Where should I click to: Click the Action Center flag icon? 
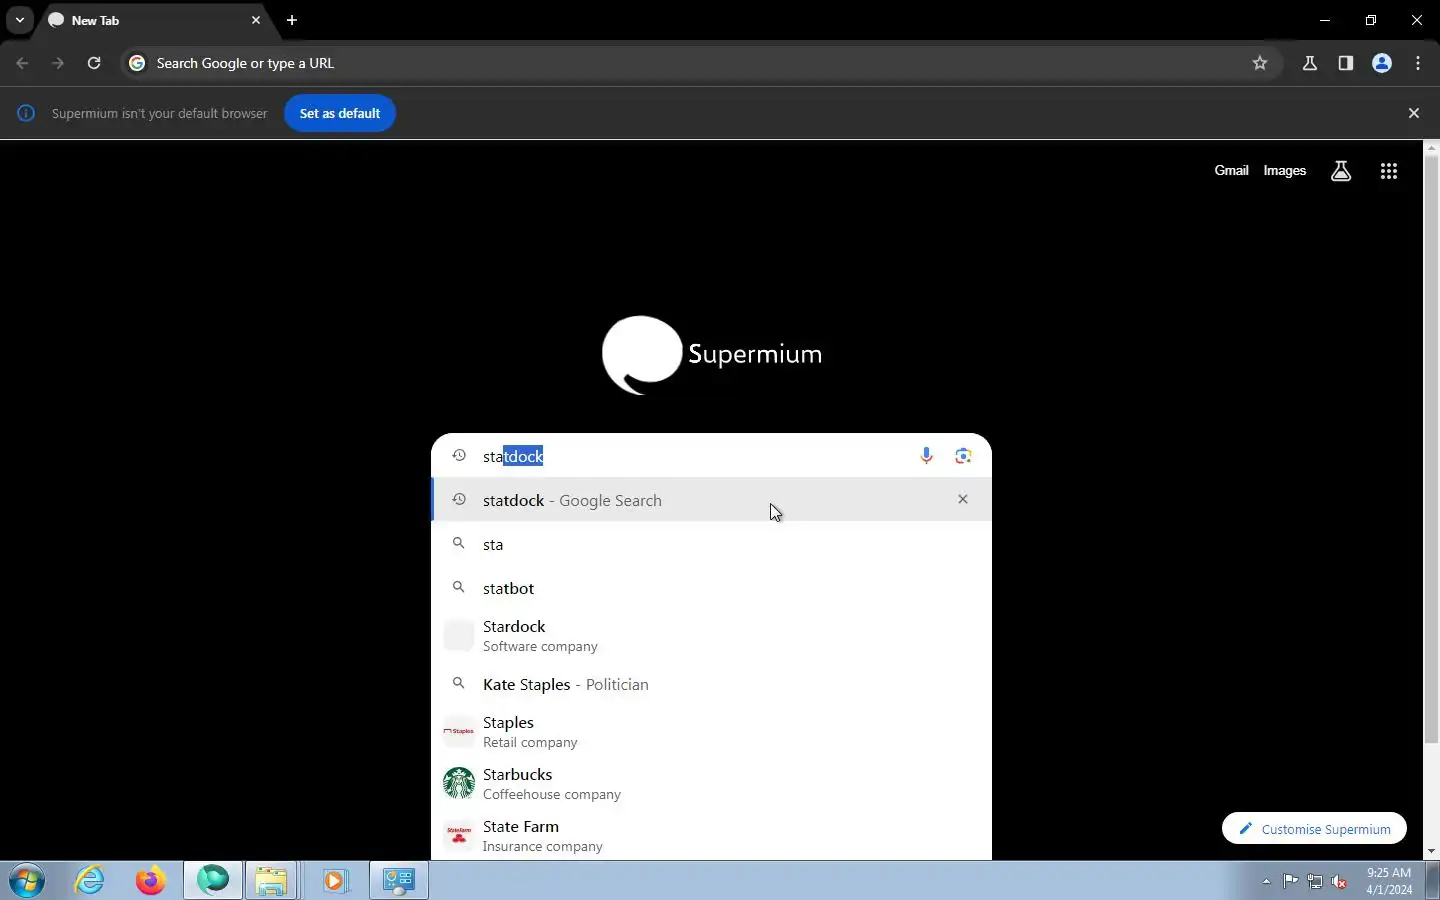click(1291, 881)
